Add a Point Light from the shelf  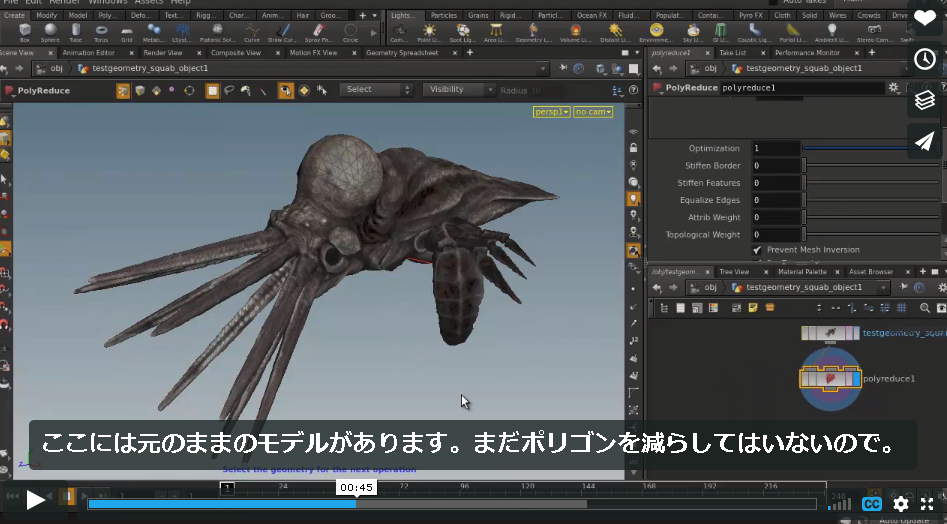(x=429, y=33)
